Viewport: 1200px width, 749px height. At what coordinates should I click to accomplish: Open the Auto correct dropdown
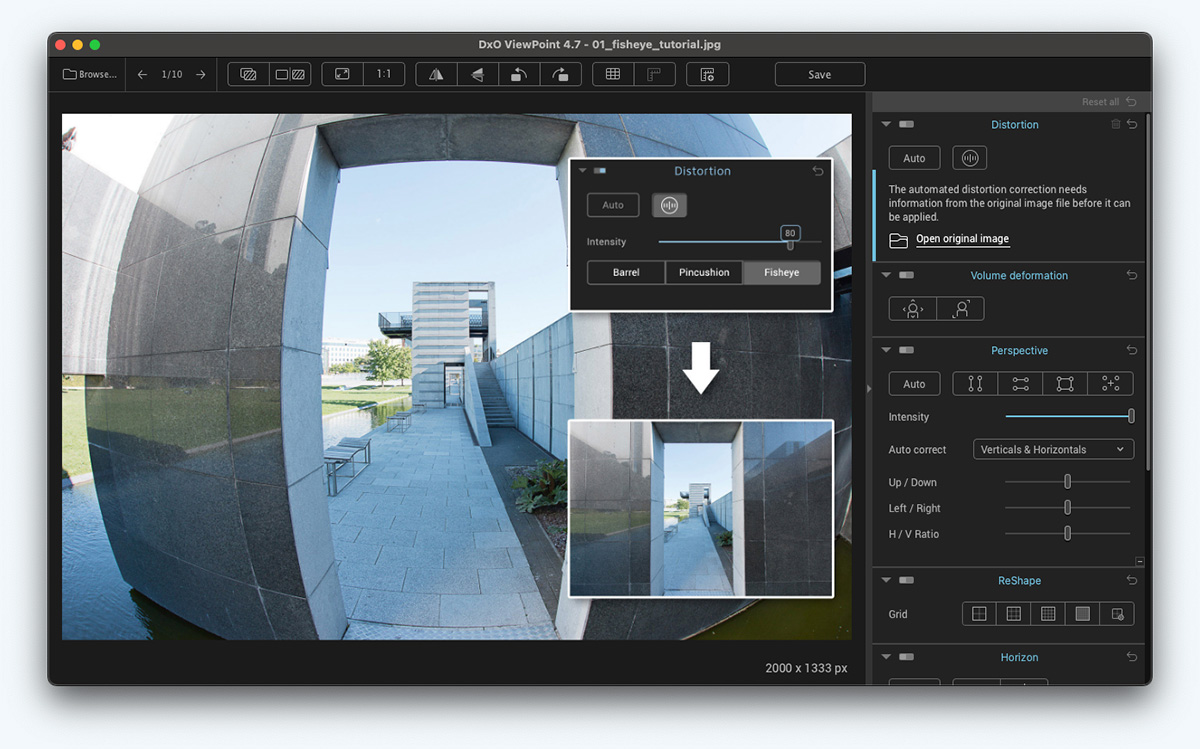[x=1053, y=450]
